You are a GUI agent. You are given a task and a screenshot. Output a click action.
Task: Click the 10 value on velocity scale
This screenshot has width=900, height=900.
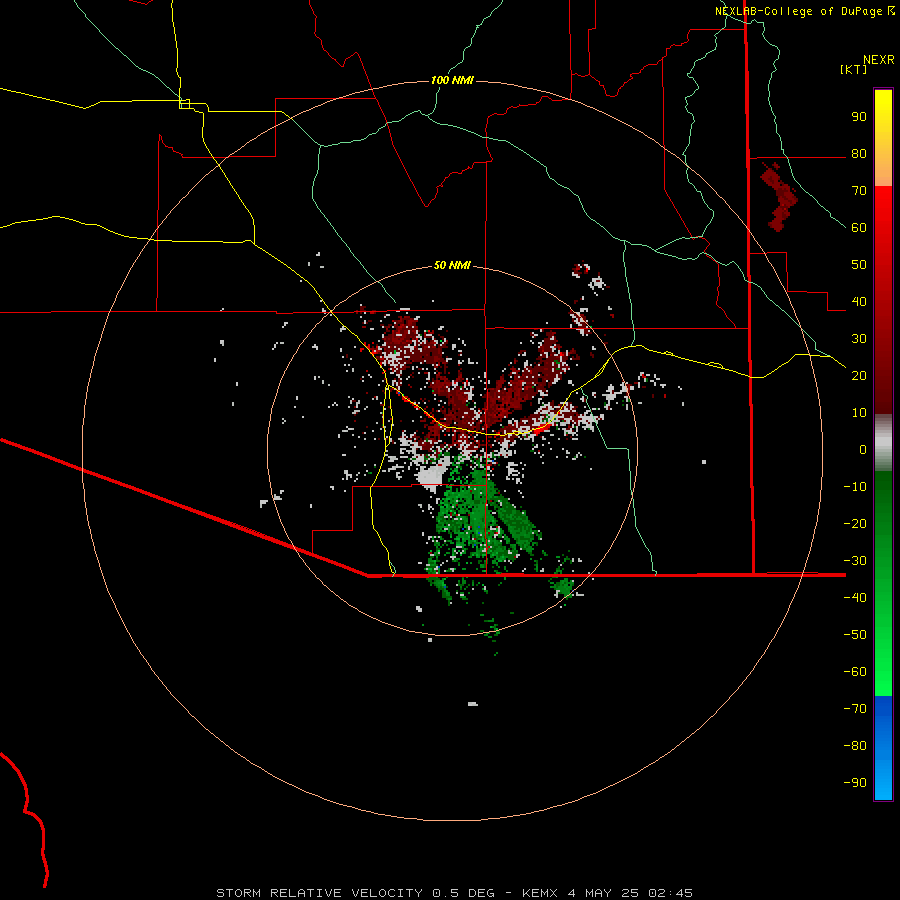point(859,413)
